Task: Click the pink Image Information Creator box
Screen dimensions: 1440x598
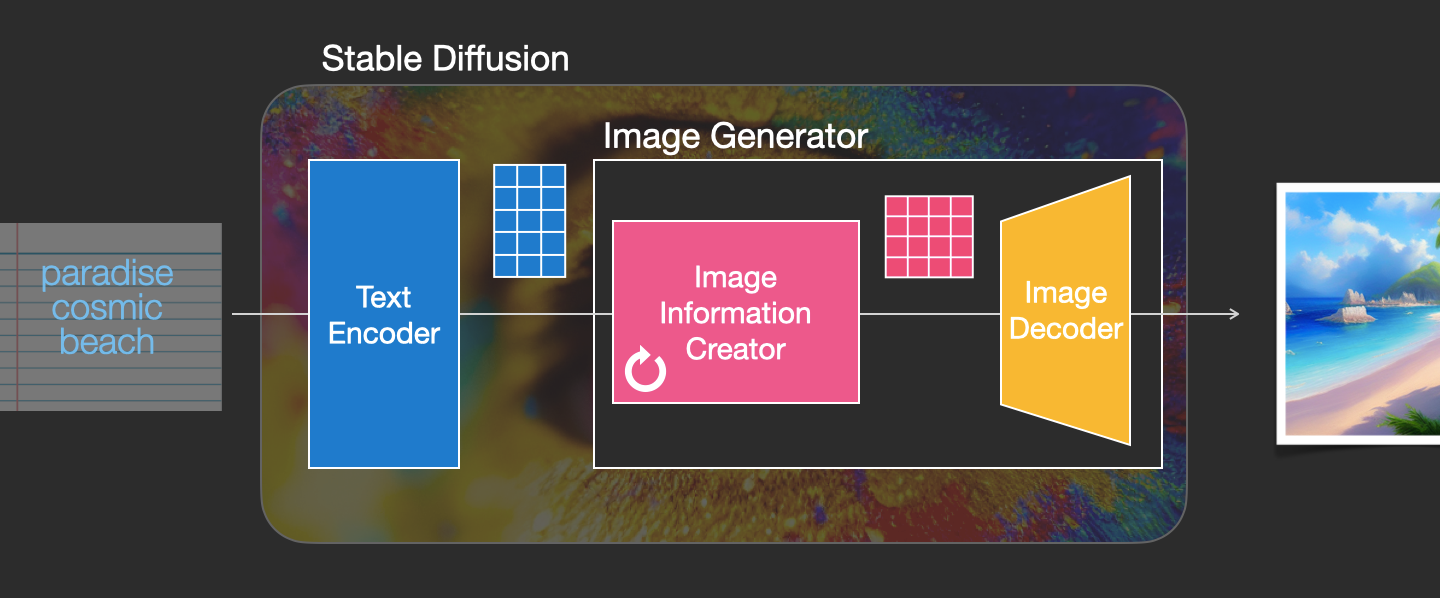Action: click(x=736, y=312)
